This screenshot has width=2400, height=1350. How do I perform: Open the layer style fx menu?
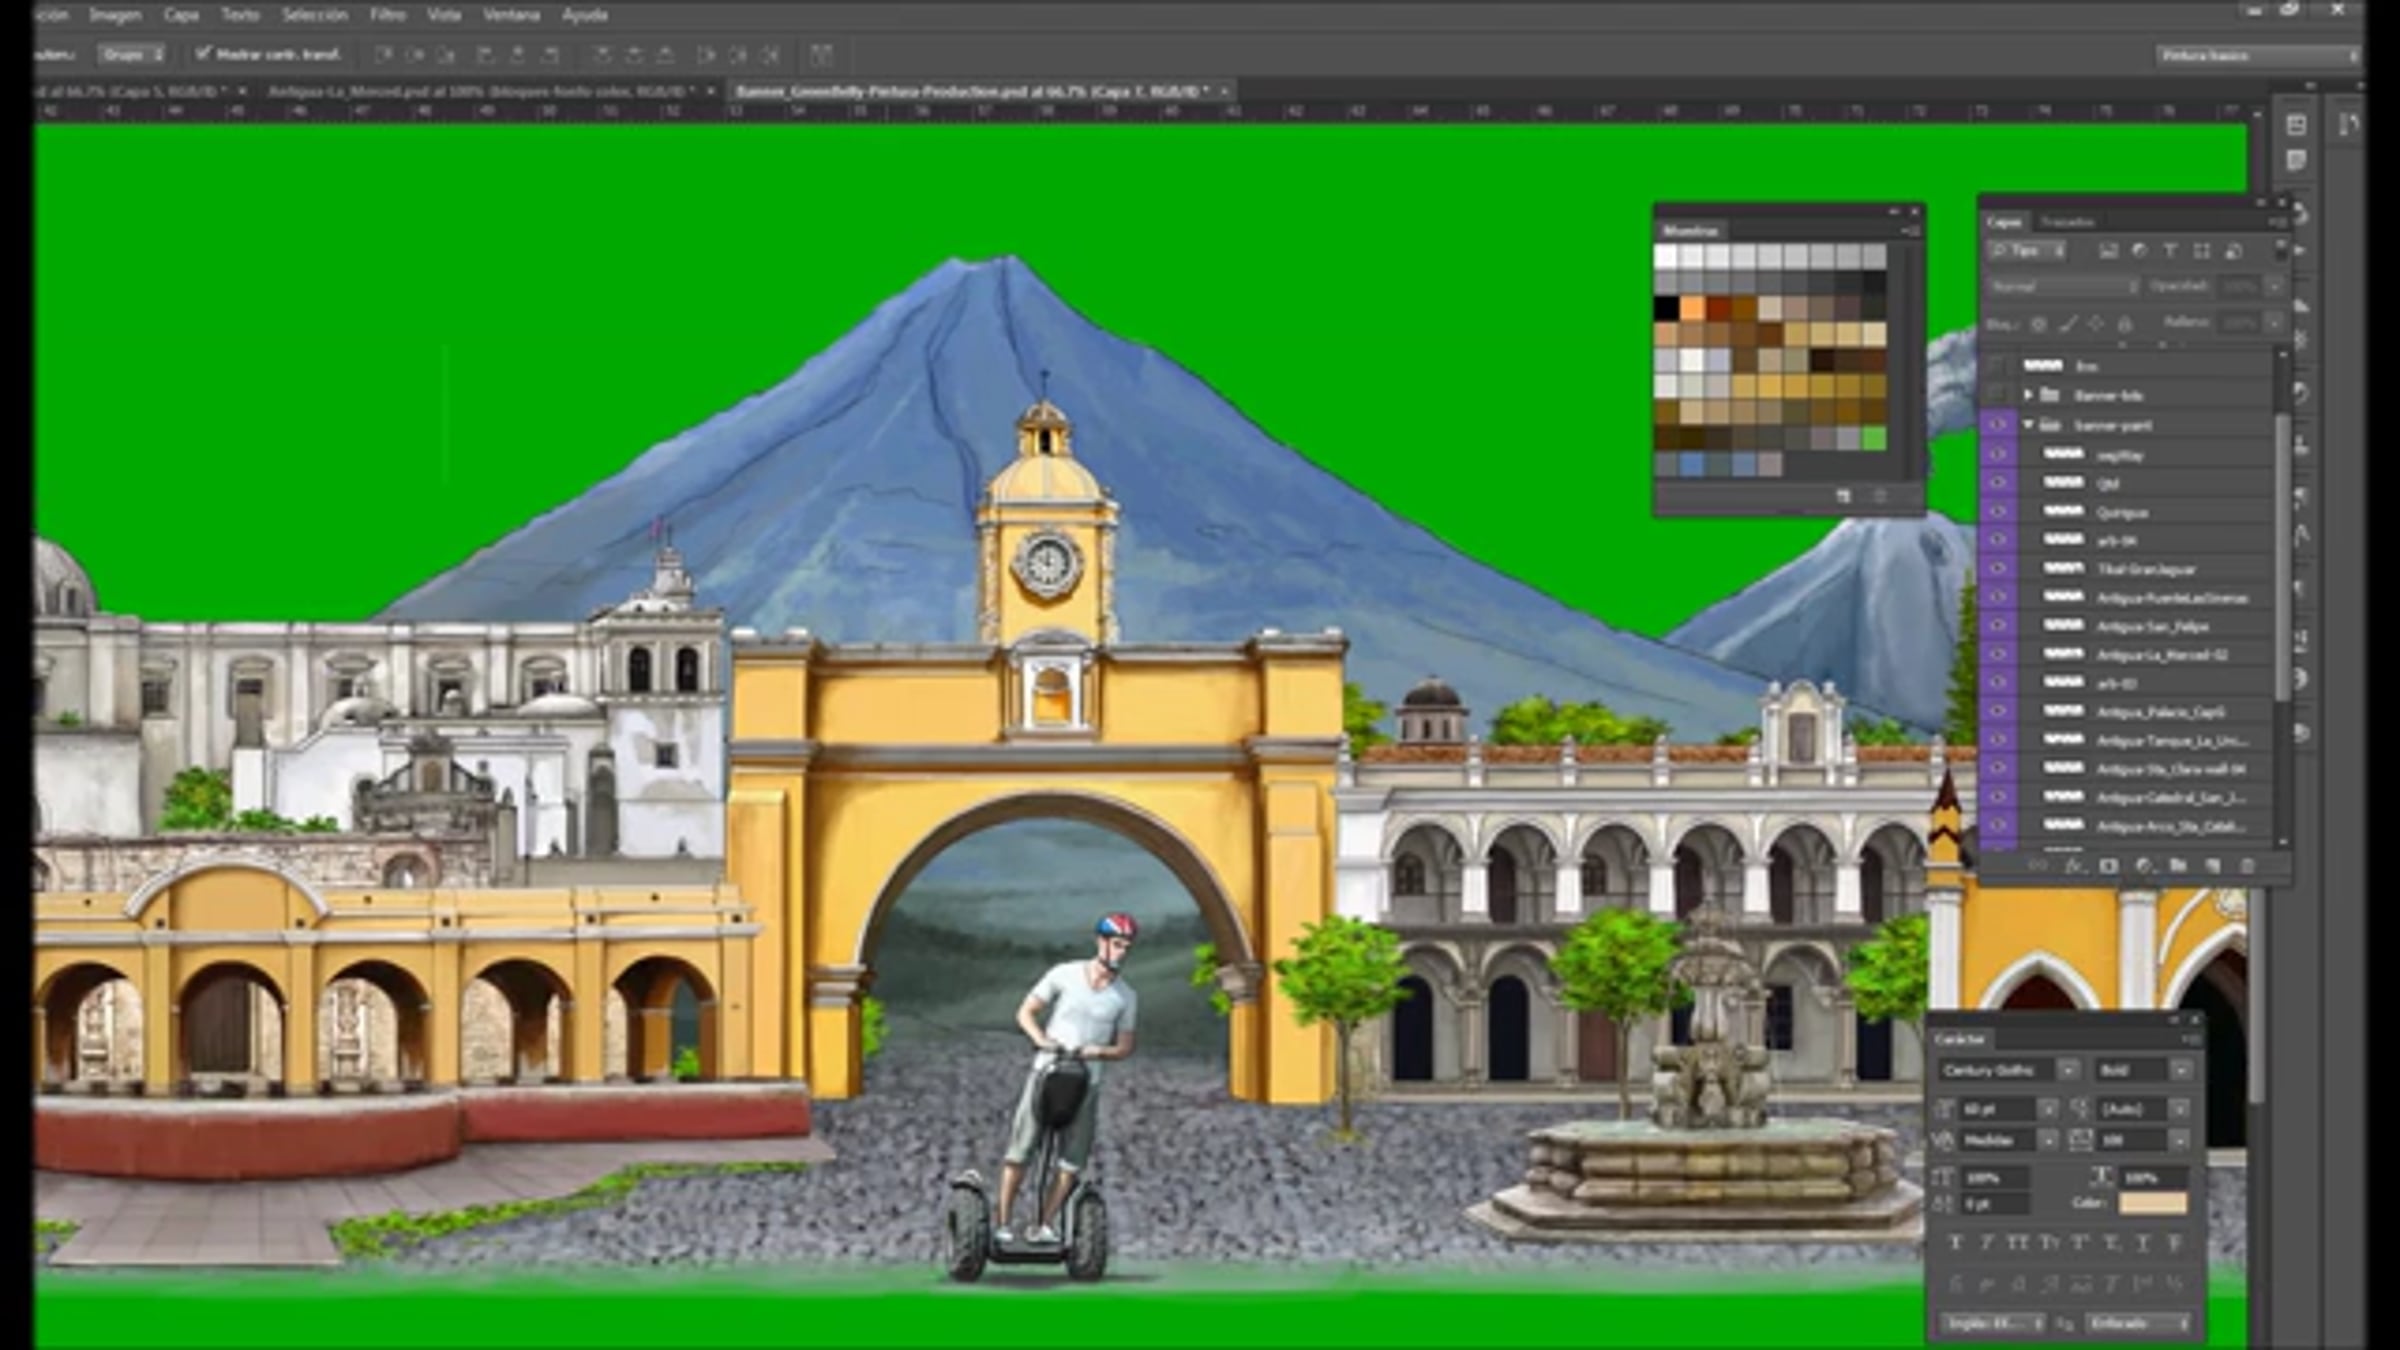(2074, 866)
